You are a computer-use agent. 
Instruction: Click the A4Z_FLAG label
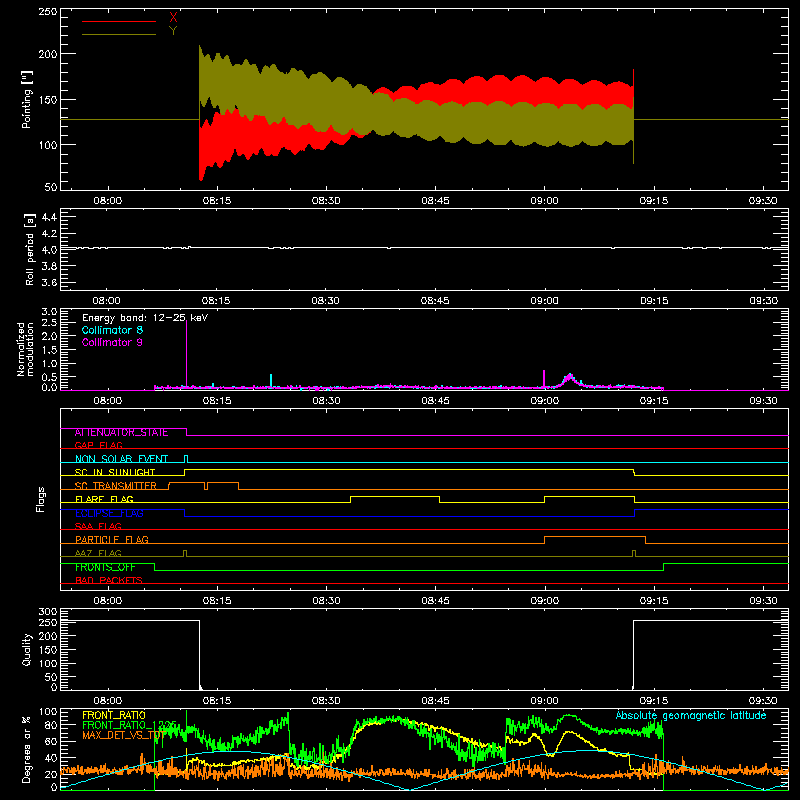coord(98,553)
